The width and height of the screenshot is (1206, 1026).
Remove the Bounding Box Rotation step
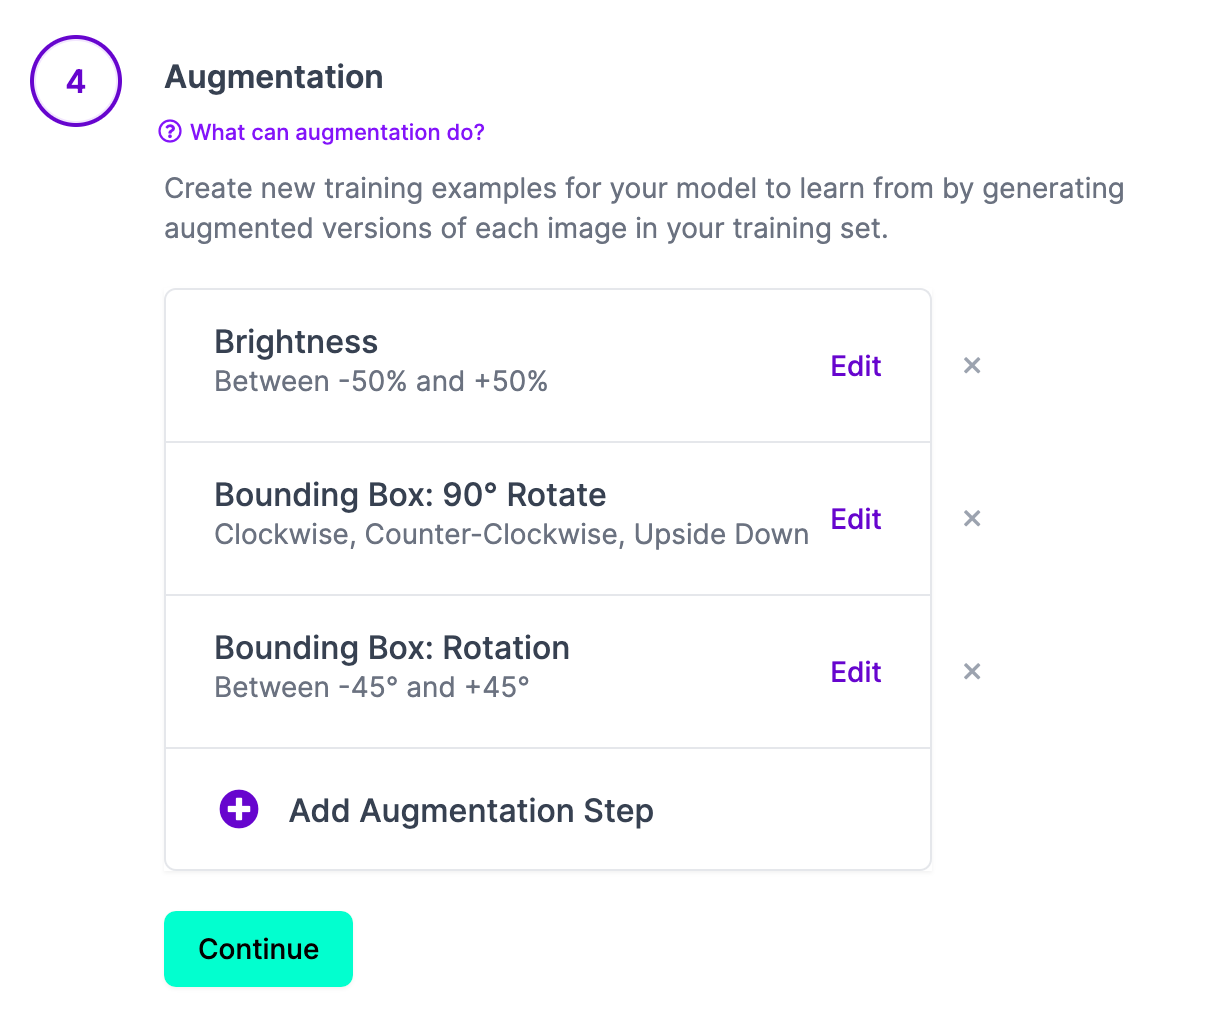(971, 672)
